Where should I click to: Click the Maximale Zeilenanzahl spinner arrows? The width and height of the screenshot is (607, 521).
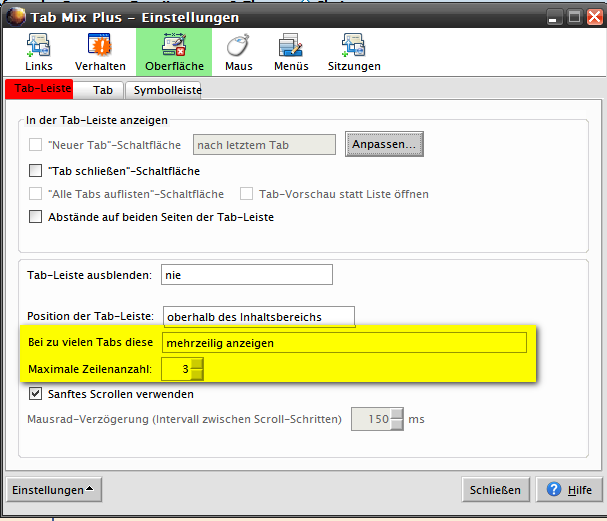click(197, 369)
